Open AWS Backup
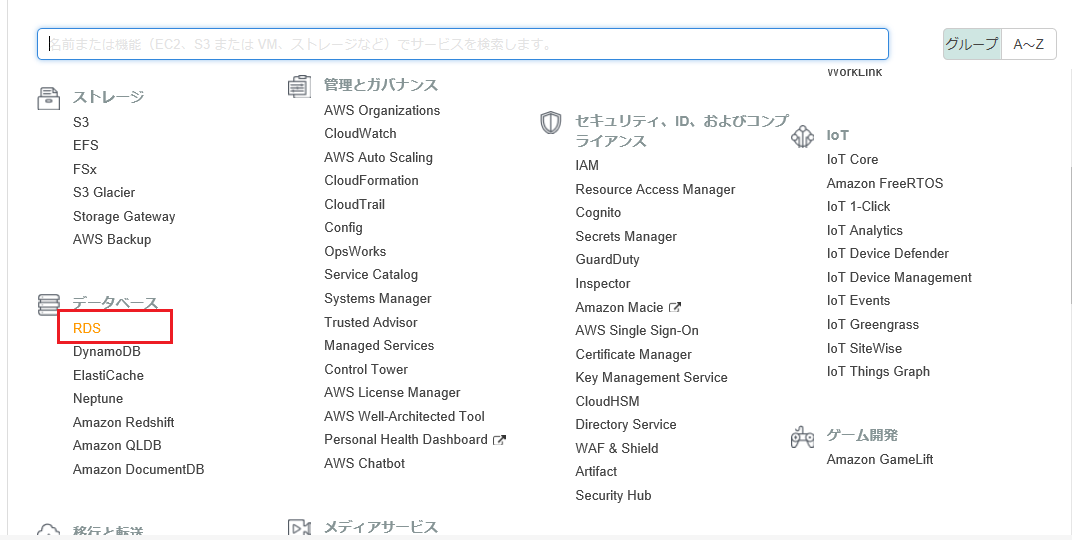Screen dimensions: 1072x540 [x=112, y=240]
